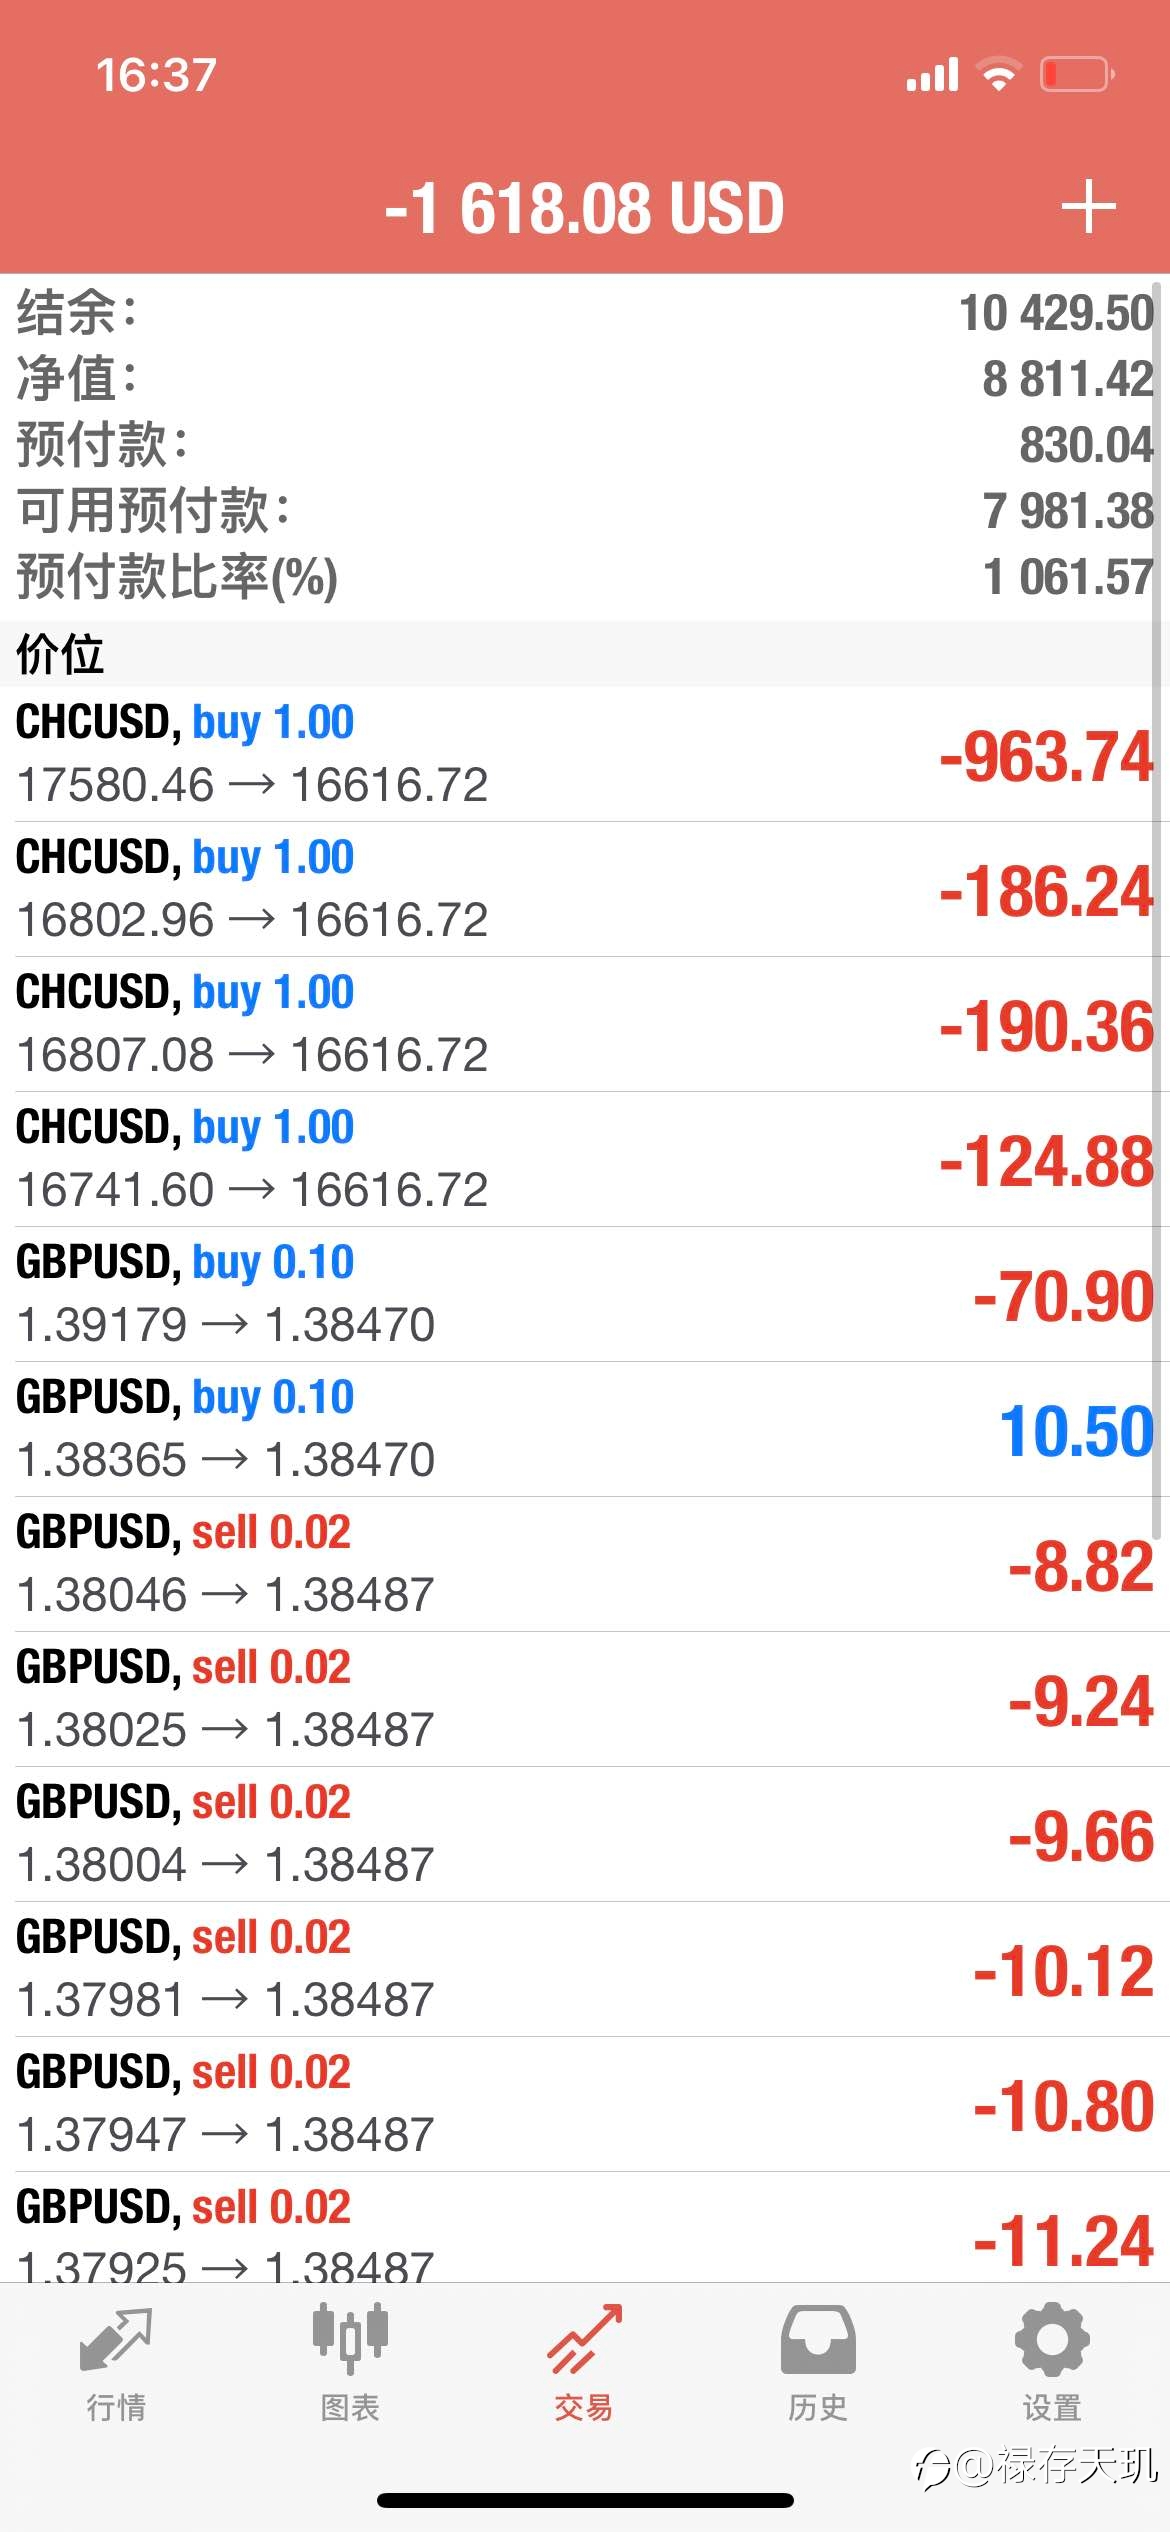1170x2532 pixels.
Task: Open CHCUSD position opened at 16741.60
Action: (x=585, y=1159)
